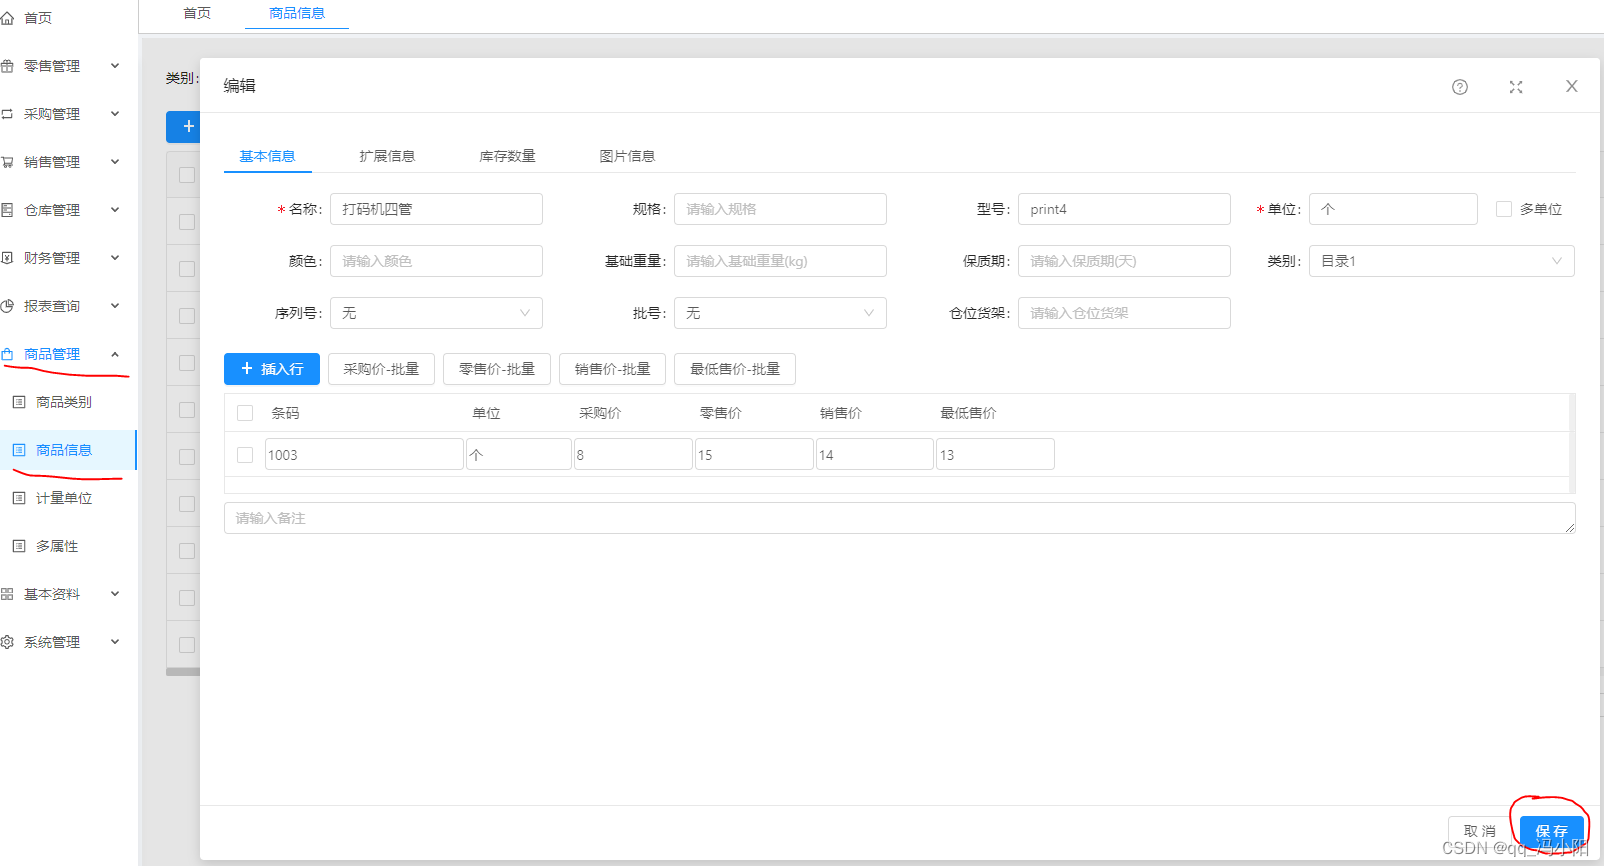The width and height of the screenshot is (1604, 866).
Task: Open the 序列号 dropdown
Action: point(436,313)
